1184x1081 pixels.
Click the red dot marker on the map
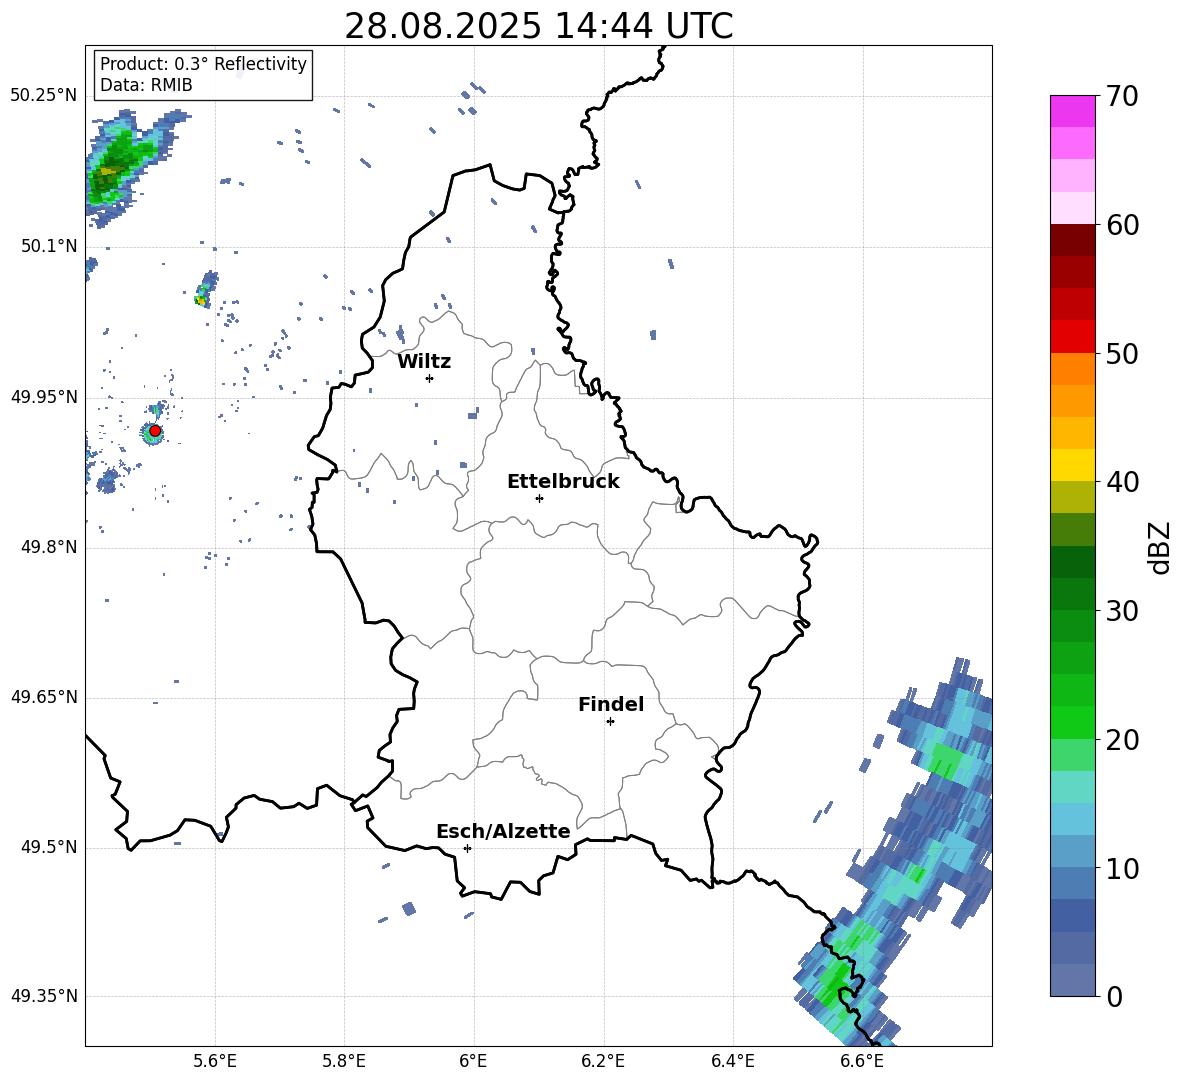(x=155, y=431)
